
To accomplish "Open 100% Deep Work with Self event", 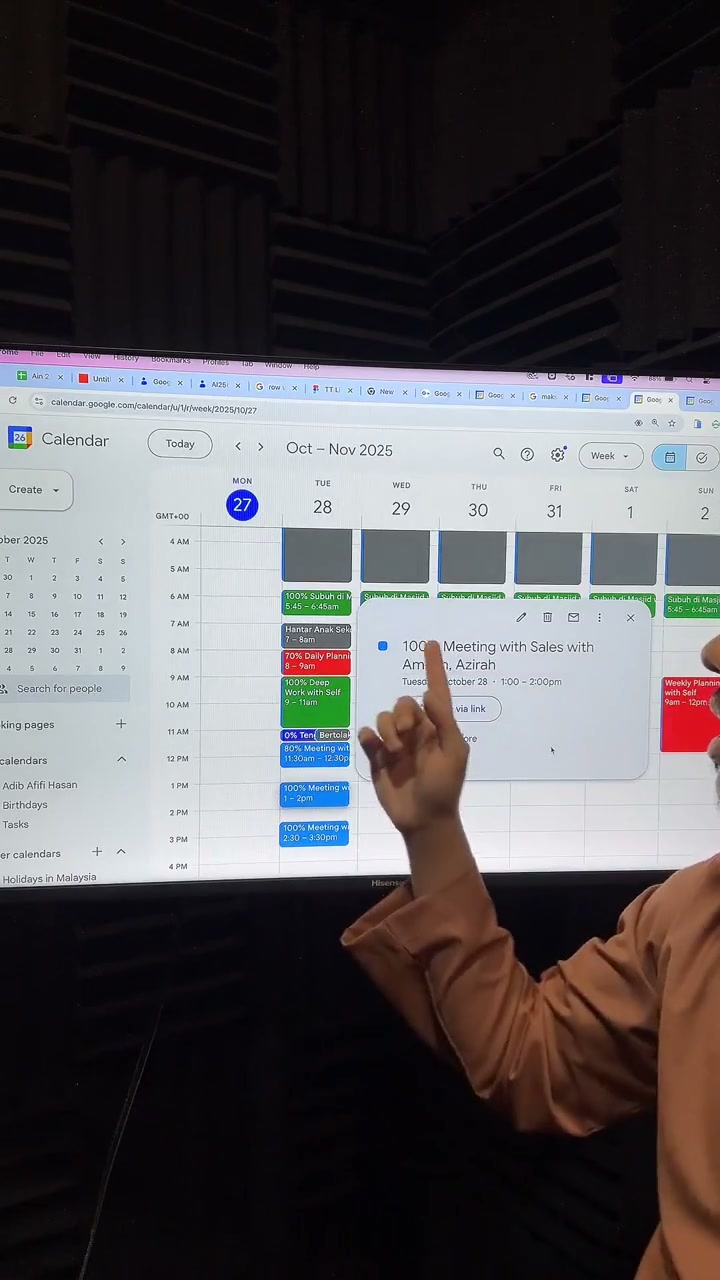I will click(x=316, y=702).
